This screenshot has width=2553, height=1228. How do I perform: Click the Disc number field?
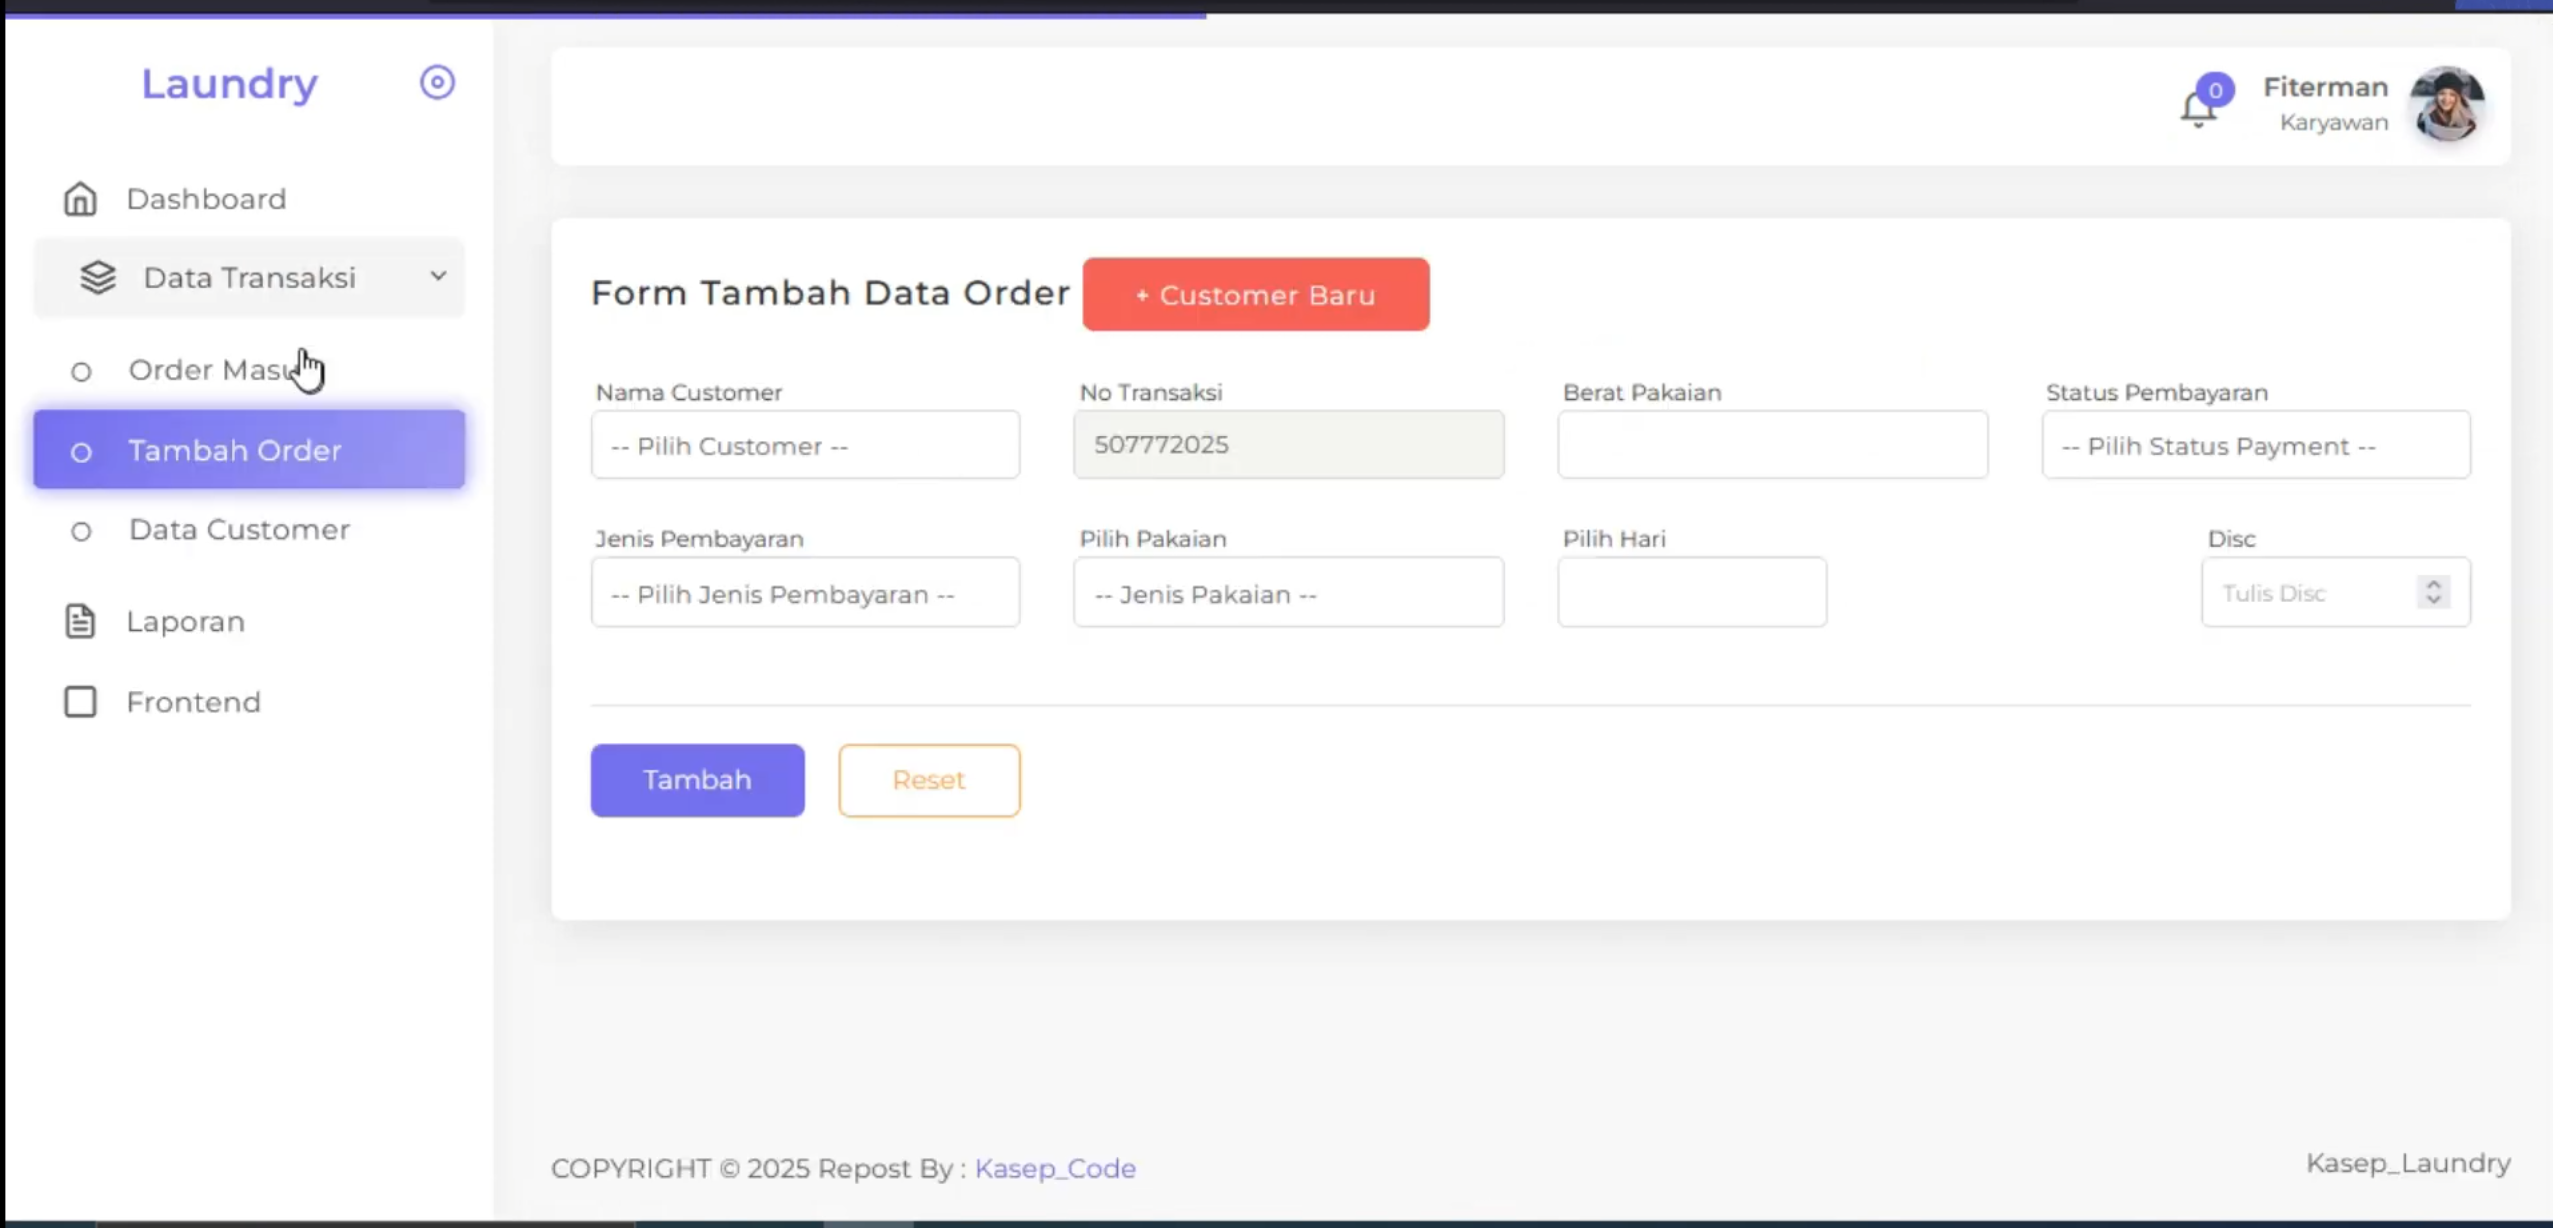click(2336, 593)
